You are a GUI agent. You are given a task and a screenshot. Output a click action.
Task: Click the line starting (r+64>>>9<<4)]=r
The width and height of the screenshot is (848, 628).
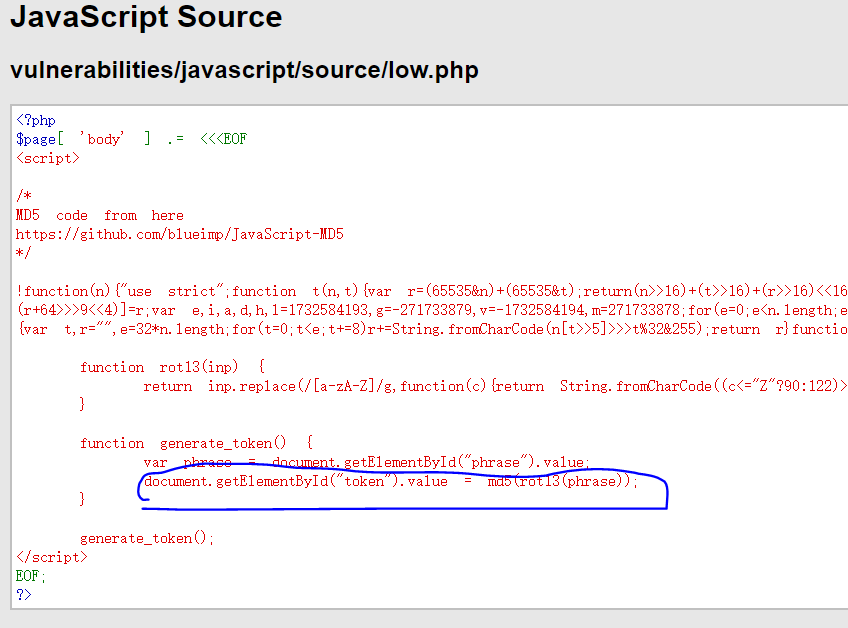[432, 310]
